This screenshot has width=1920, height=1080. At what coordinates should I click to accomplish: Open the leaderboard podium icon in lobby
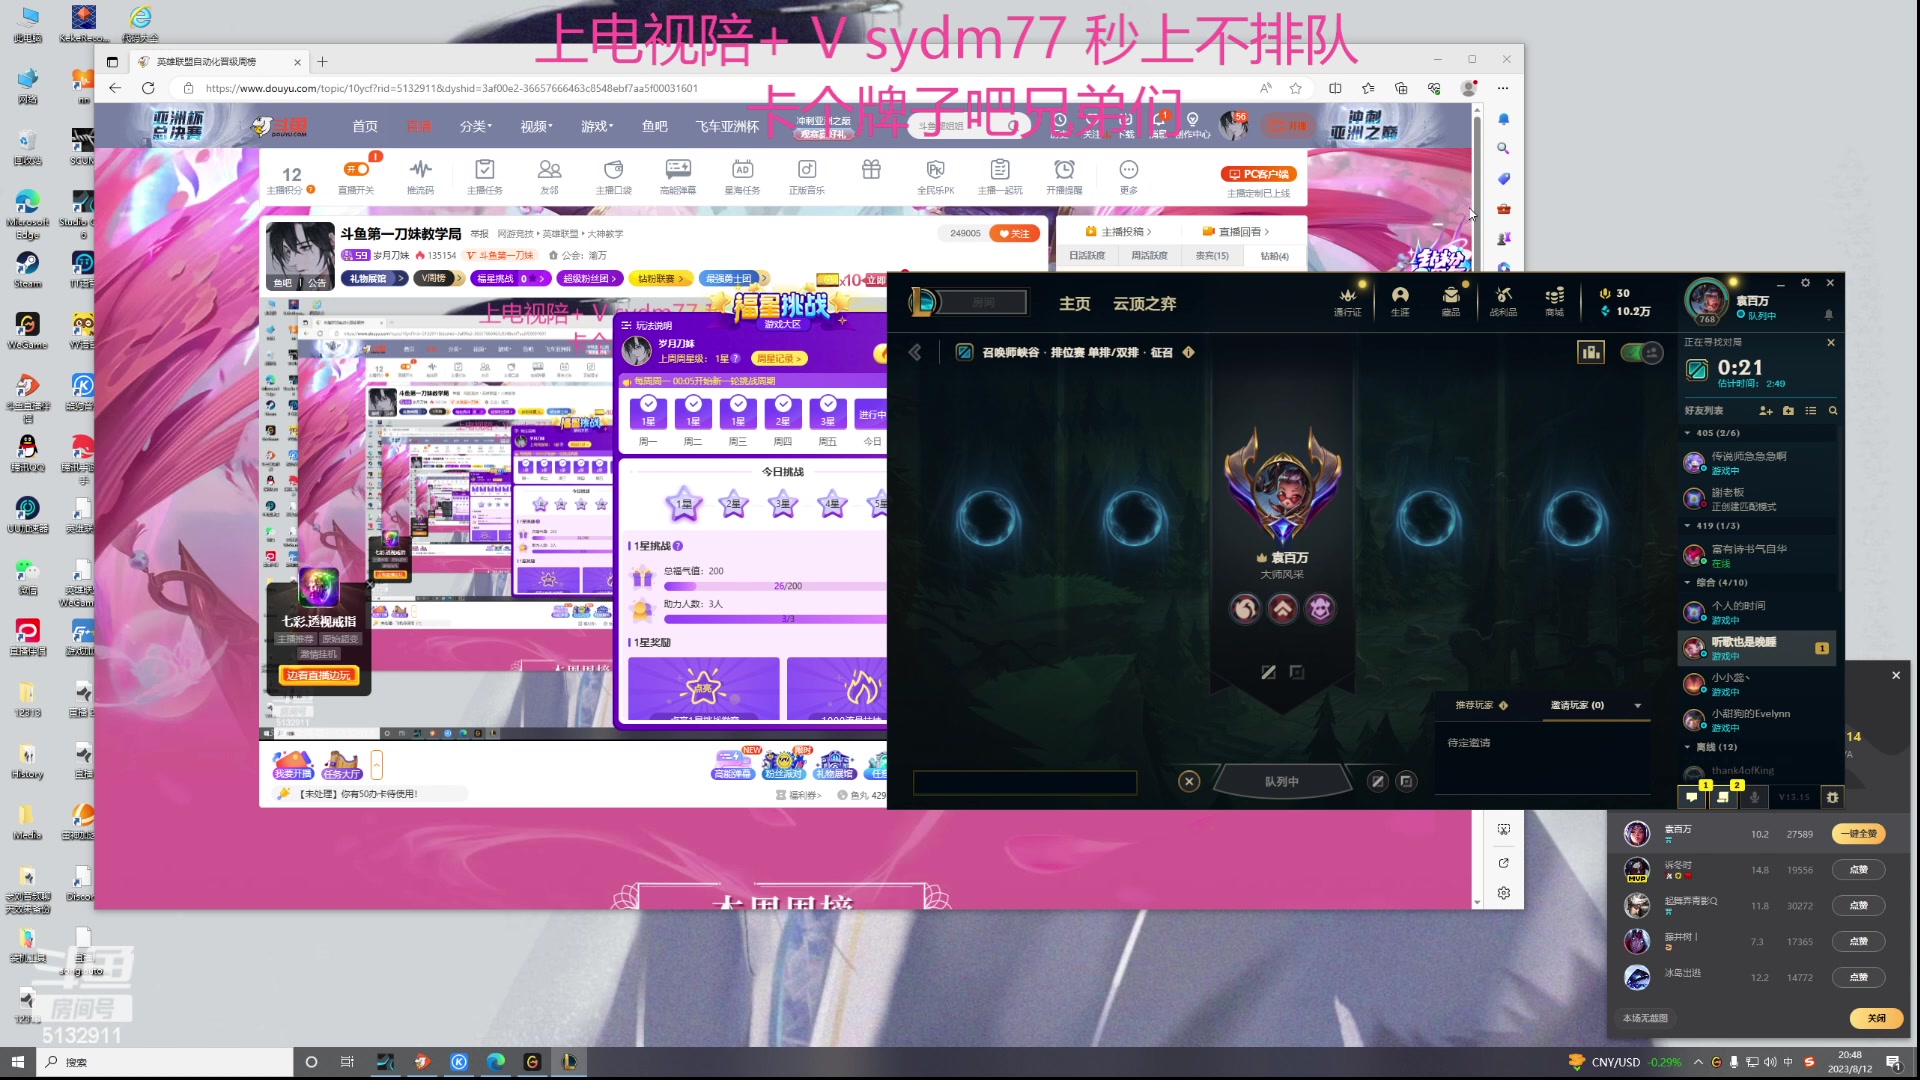tap(1590, 352)
